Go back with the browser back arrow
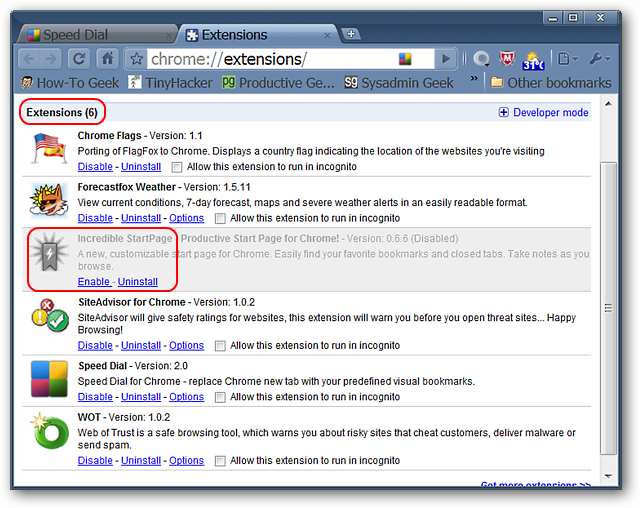Screen dimensions: 640x508 tap(29, 59)
